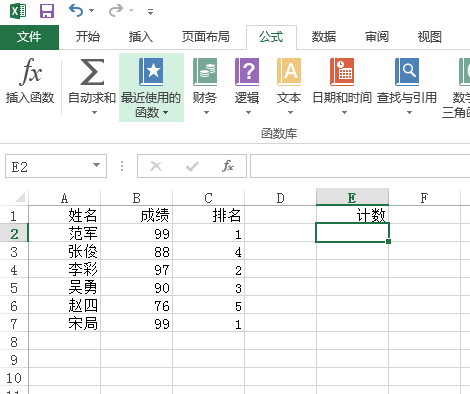This screenshot has width=470, height=394.
Task: Expand the Name Box dropdown arrow
Action: 96,165
